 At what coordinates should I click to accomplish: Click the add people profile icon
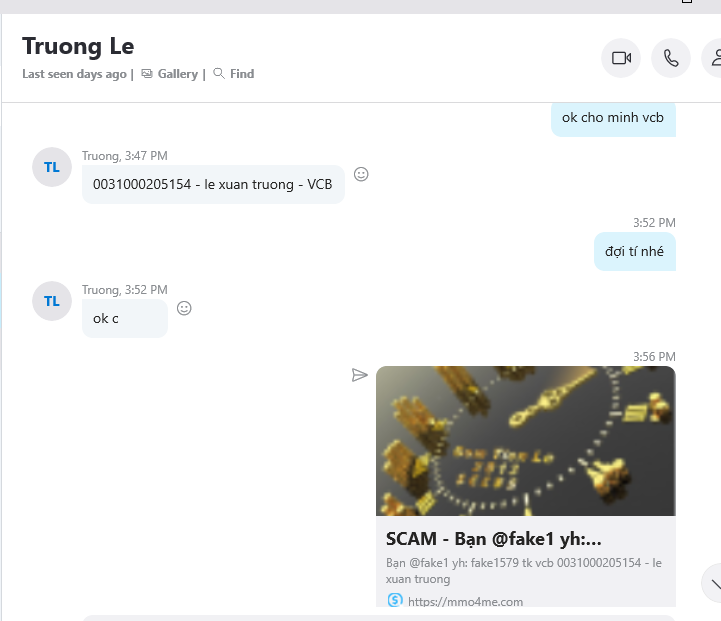pos(714,58)
